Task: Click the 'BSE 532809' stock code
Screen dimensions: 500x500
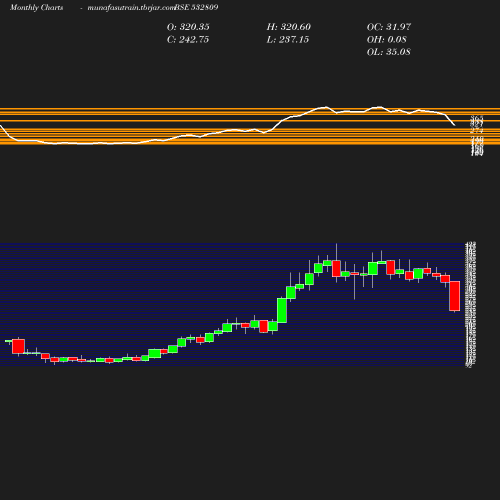Action: pos(196,7)
